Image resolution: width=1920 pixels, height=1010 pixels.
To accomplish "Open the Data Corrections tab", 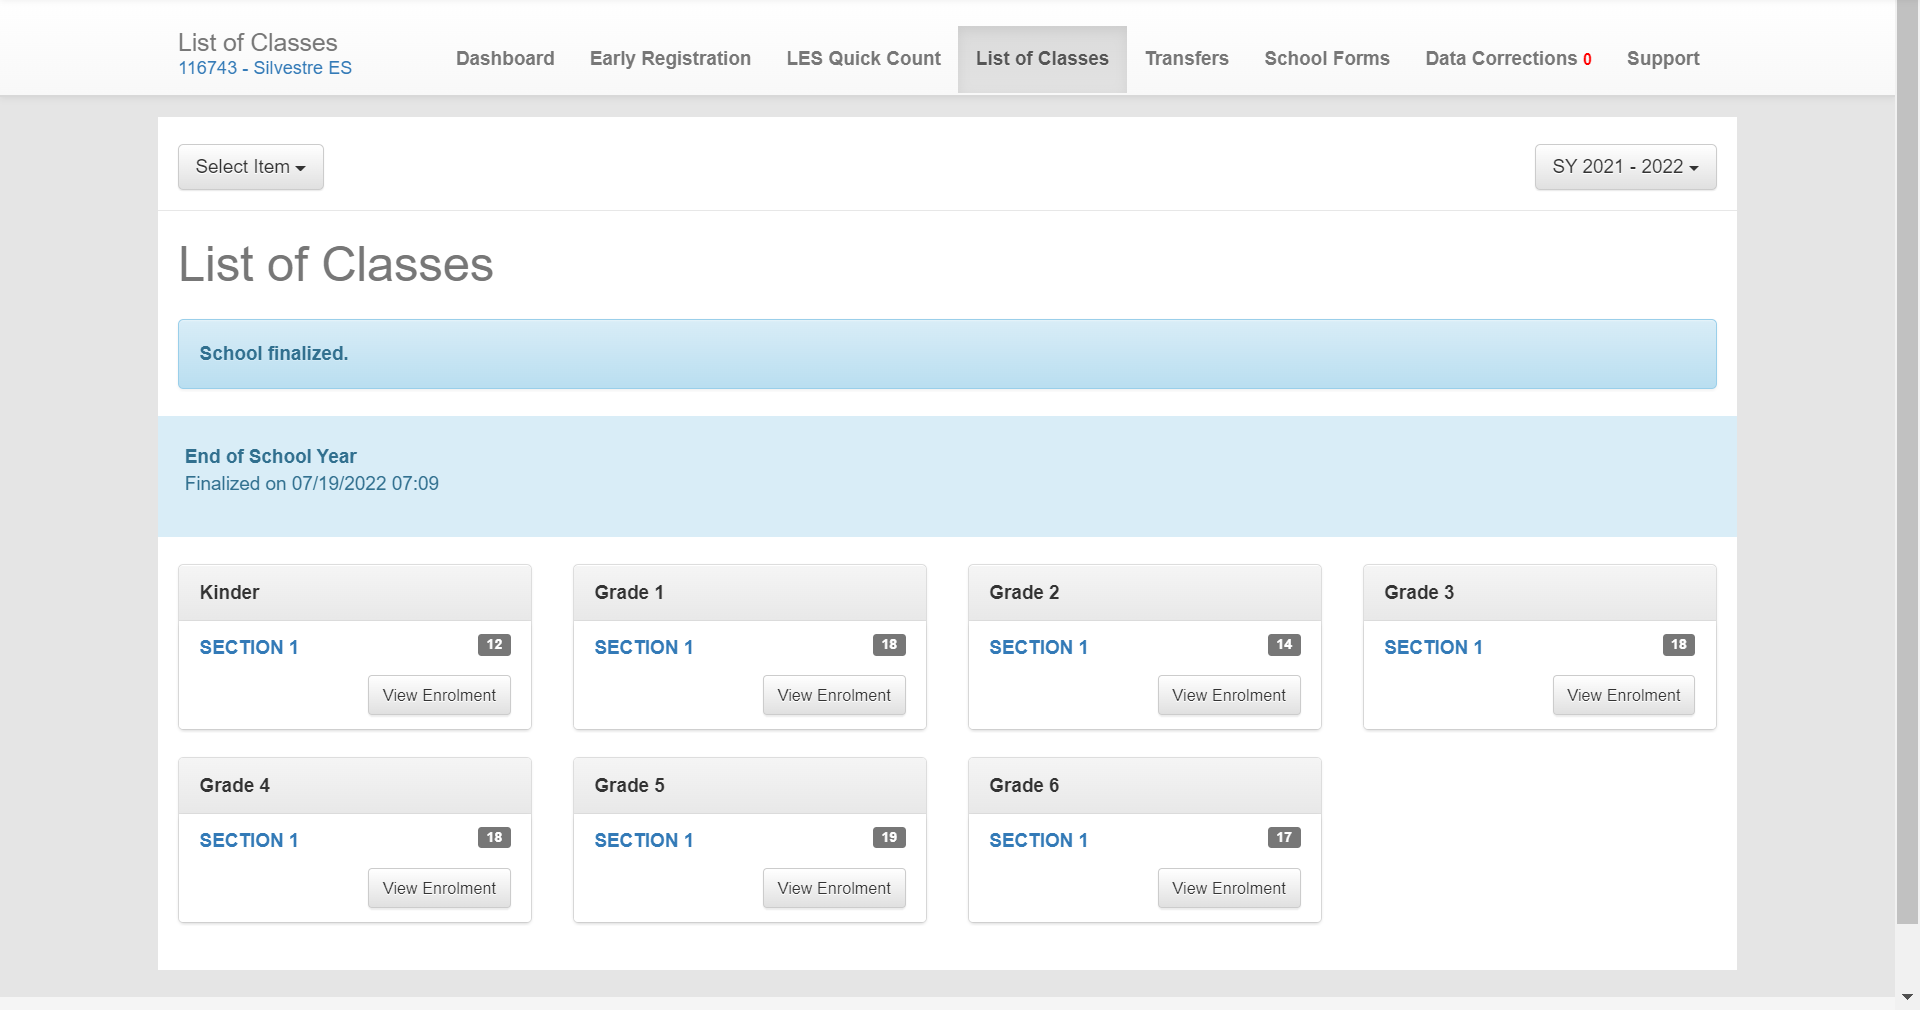I will click(1508, 59).
